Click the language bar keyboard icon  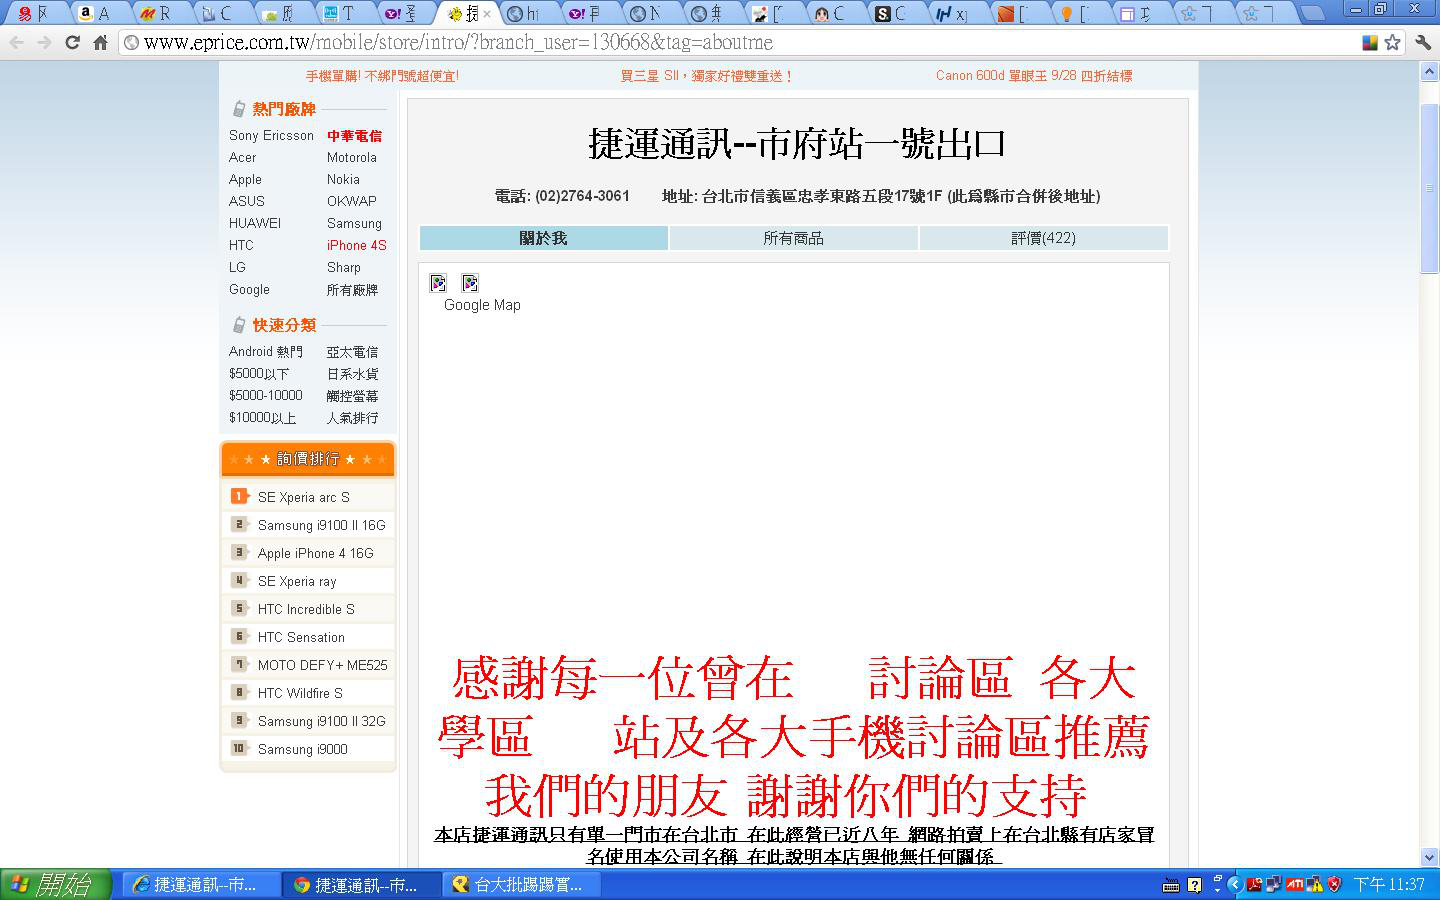(x=1172, y=885)
